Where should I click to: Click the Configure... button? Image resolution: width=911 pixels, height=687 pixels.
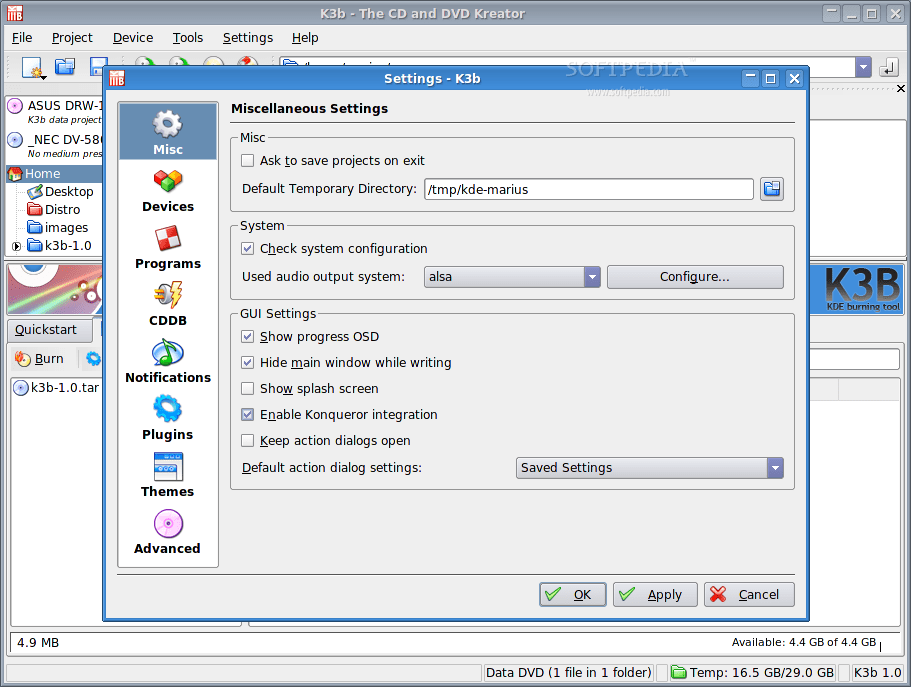[x=695, y=277]
